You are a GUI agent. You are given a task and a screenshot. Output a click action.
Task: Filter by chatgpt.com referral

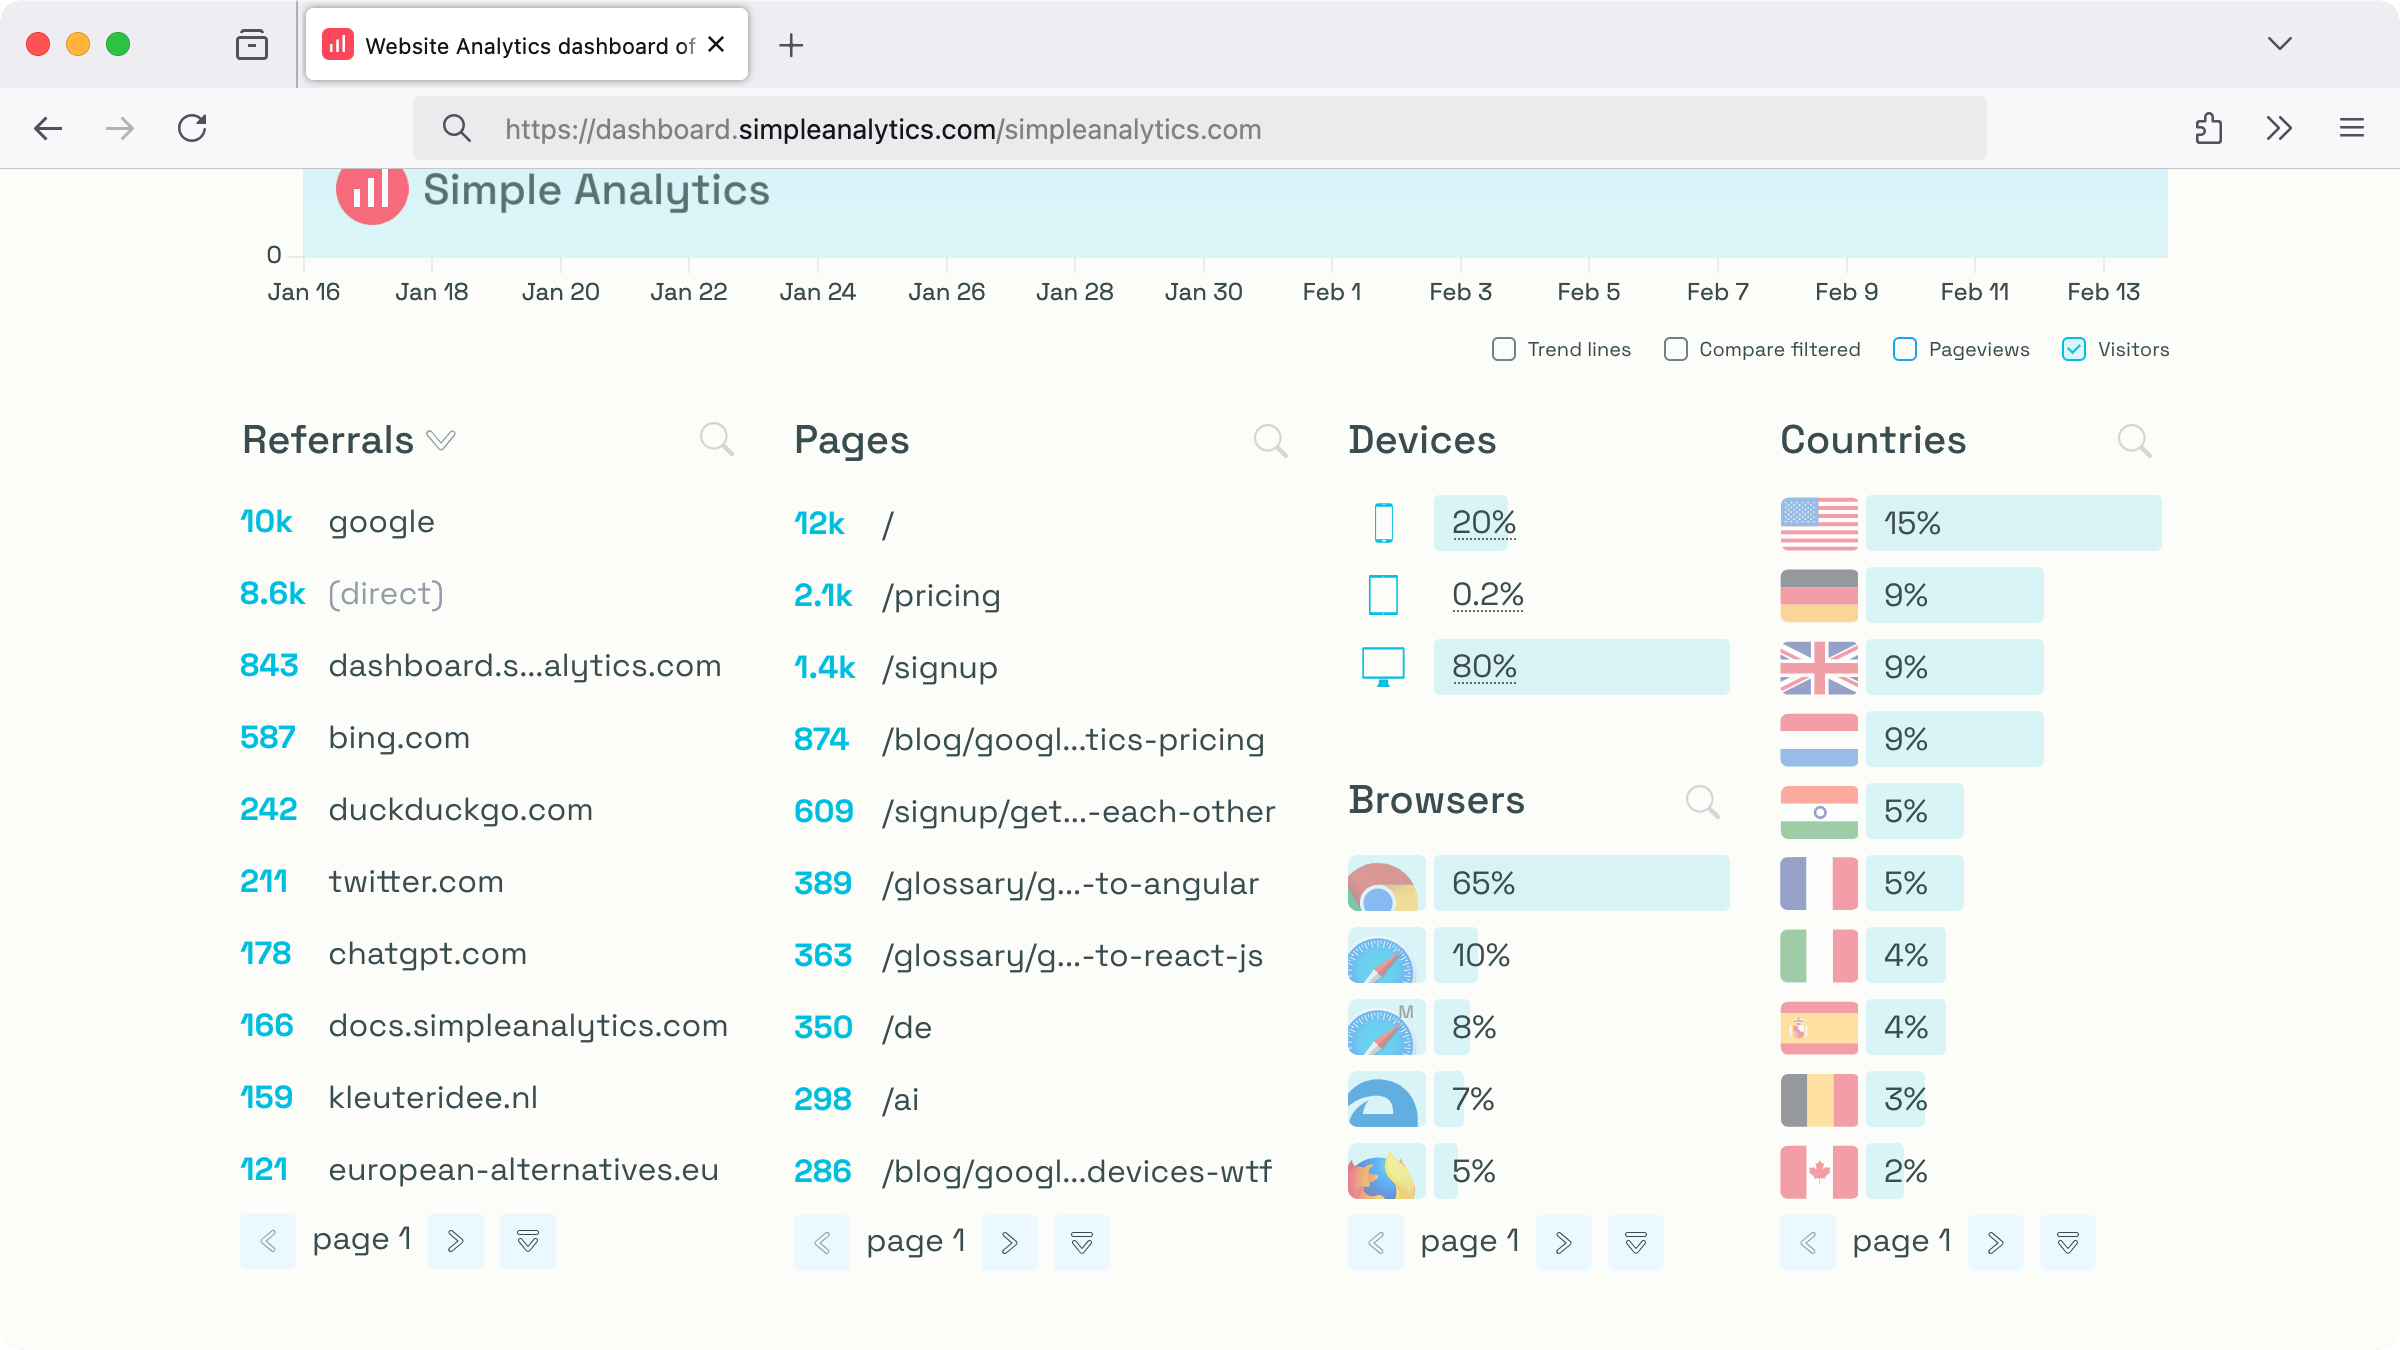[427, 954]
